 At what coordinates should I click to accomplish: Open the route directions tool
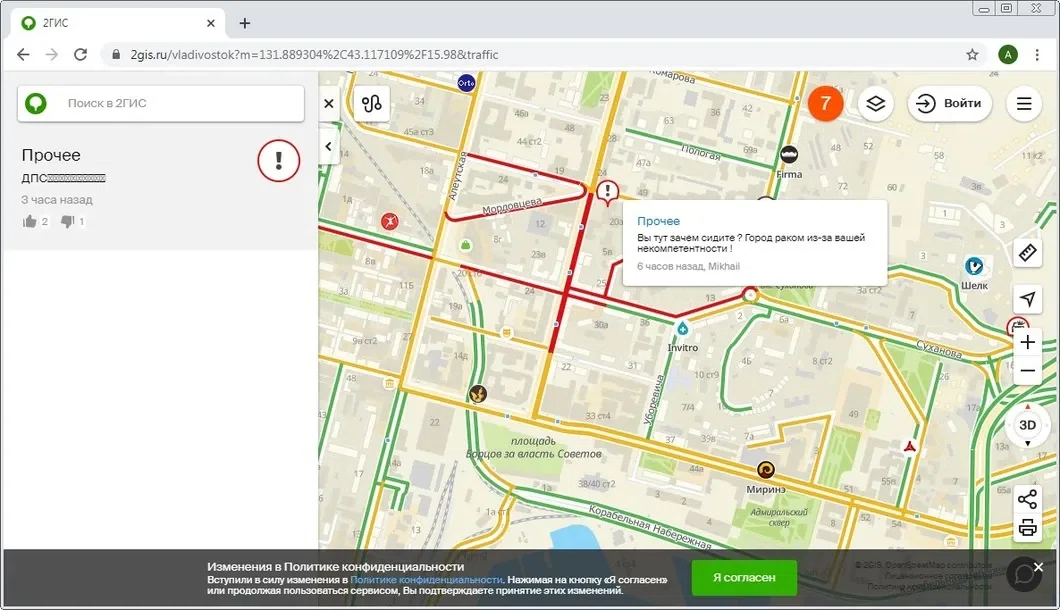click(x=372, y=103)
